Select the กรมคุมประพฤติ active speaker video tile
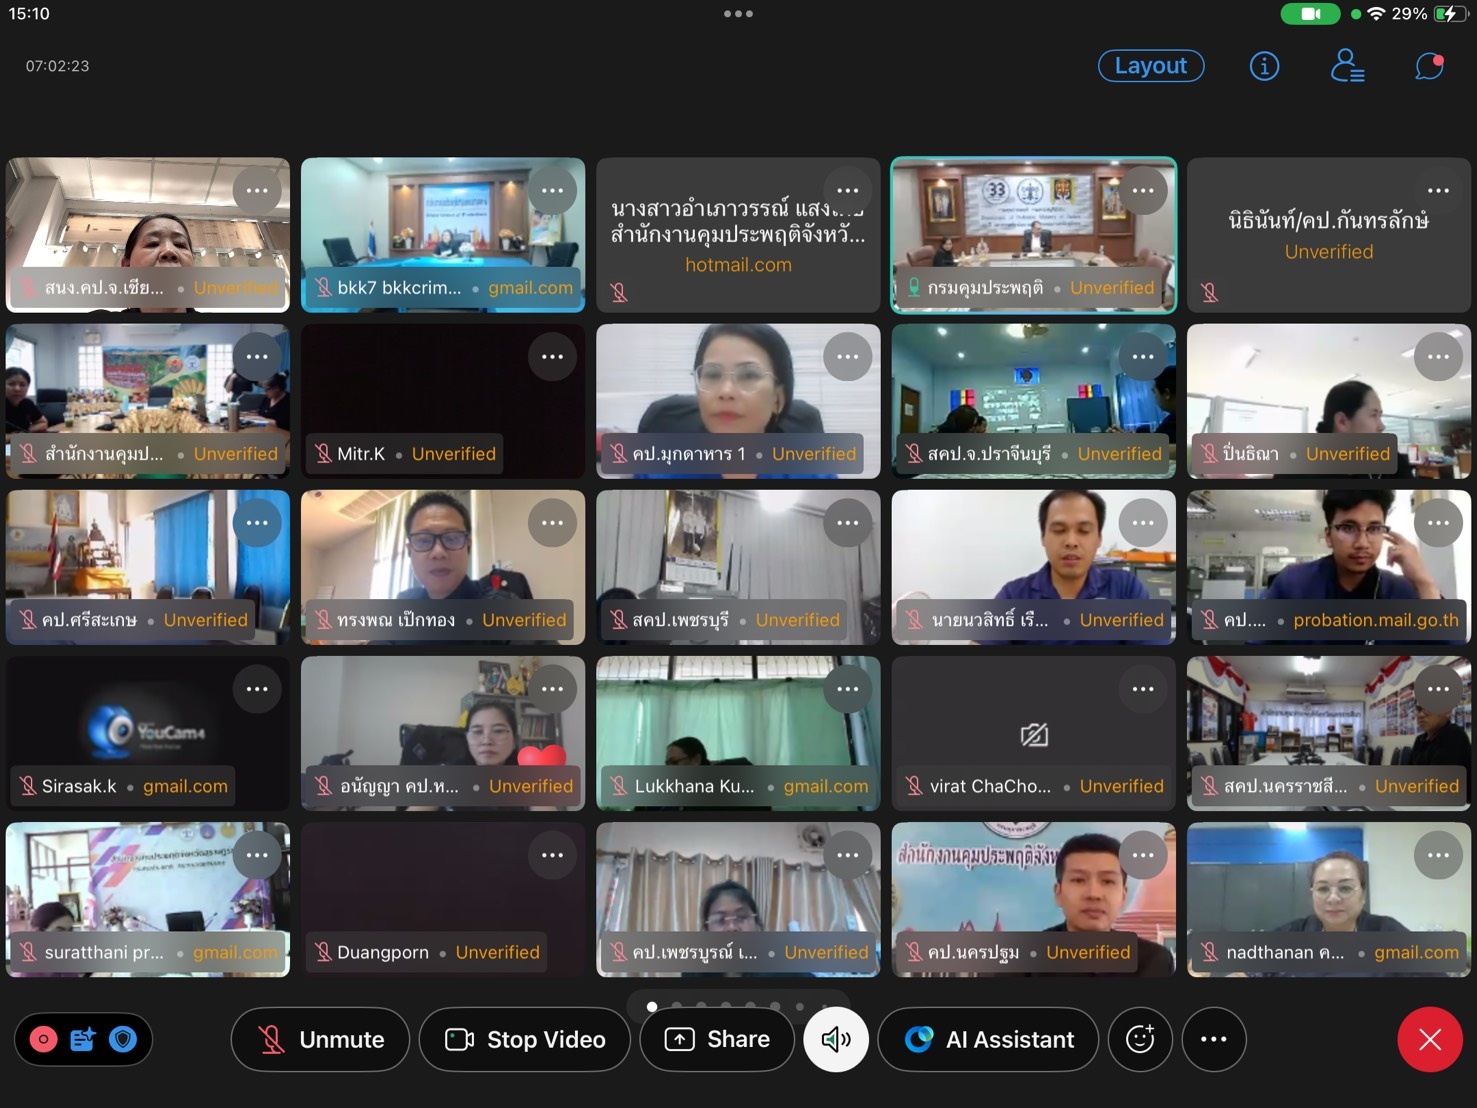 tap(1033, 235)
